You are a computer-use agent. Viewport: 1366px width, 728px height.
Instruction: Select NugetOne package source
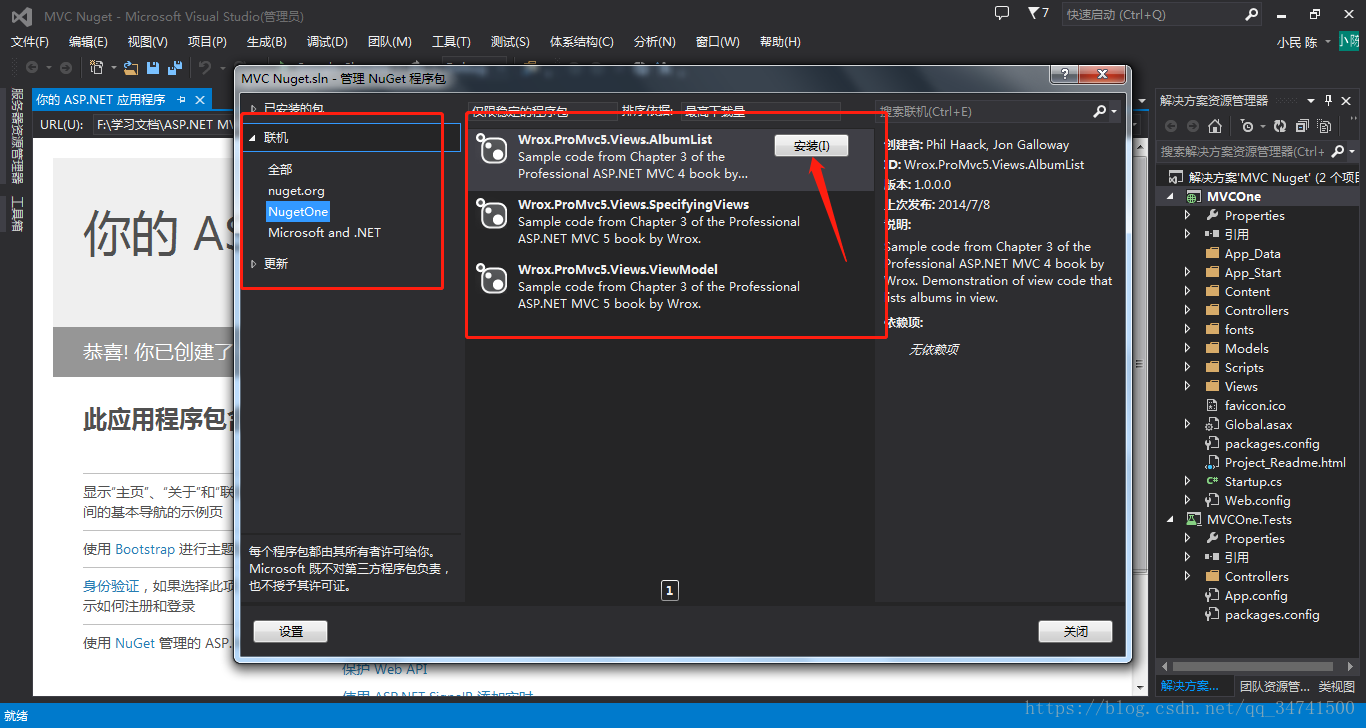[298, 212]
